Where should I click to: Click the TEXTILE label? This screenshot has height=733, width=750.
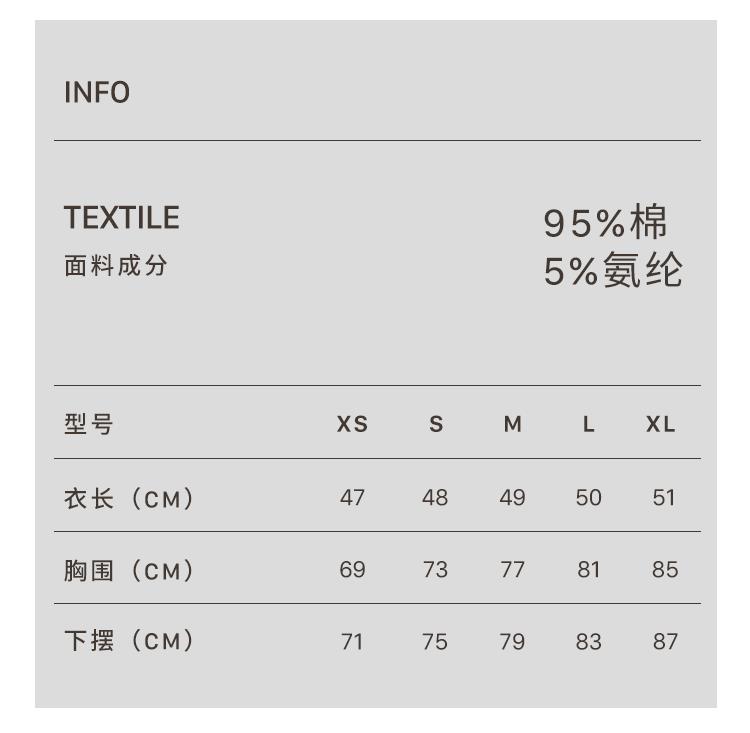tap(121, 218)
